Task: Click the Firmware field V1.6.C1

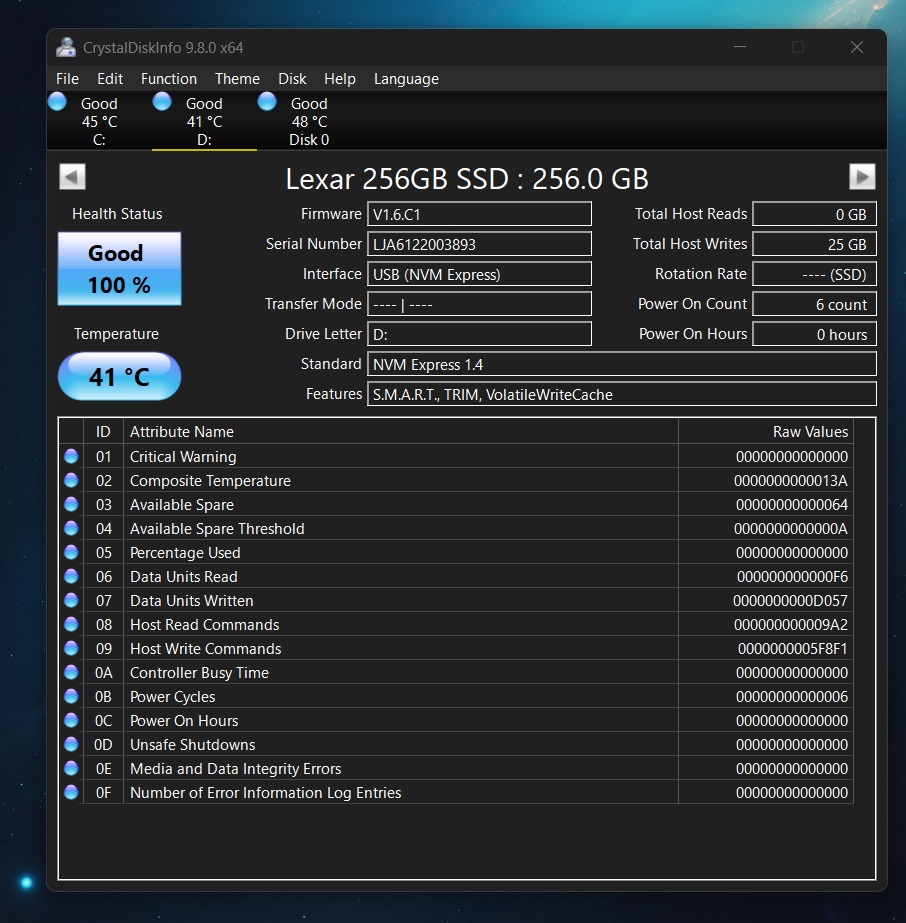Action: tap(479, 214)
